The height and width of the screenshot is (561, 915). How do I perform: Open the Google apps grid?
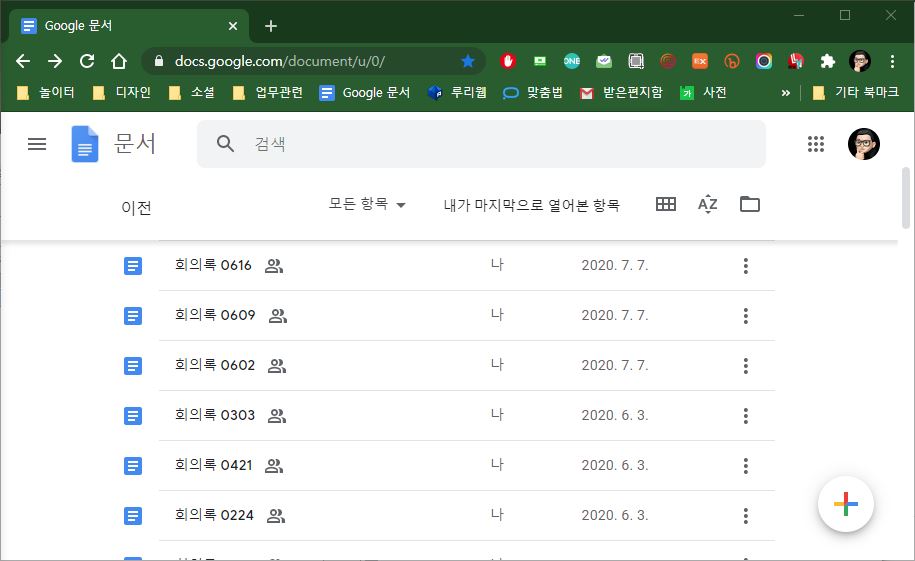point(816,144)
